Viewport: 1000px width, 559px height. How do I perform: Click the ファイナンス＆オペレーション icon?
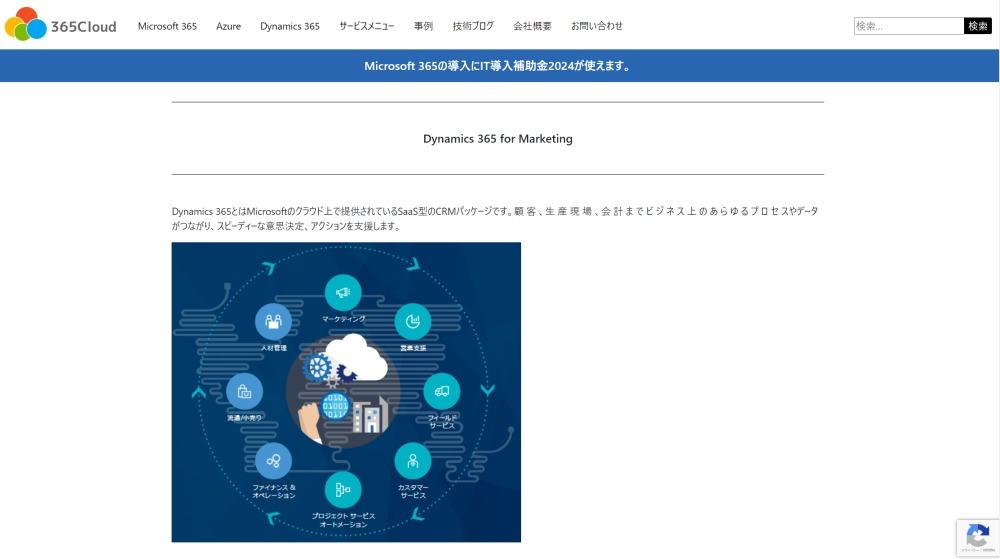point(274,461)
